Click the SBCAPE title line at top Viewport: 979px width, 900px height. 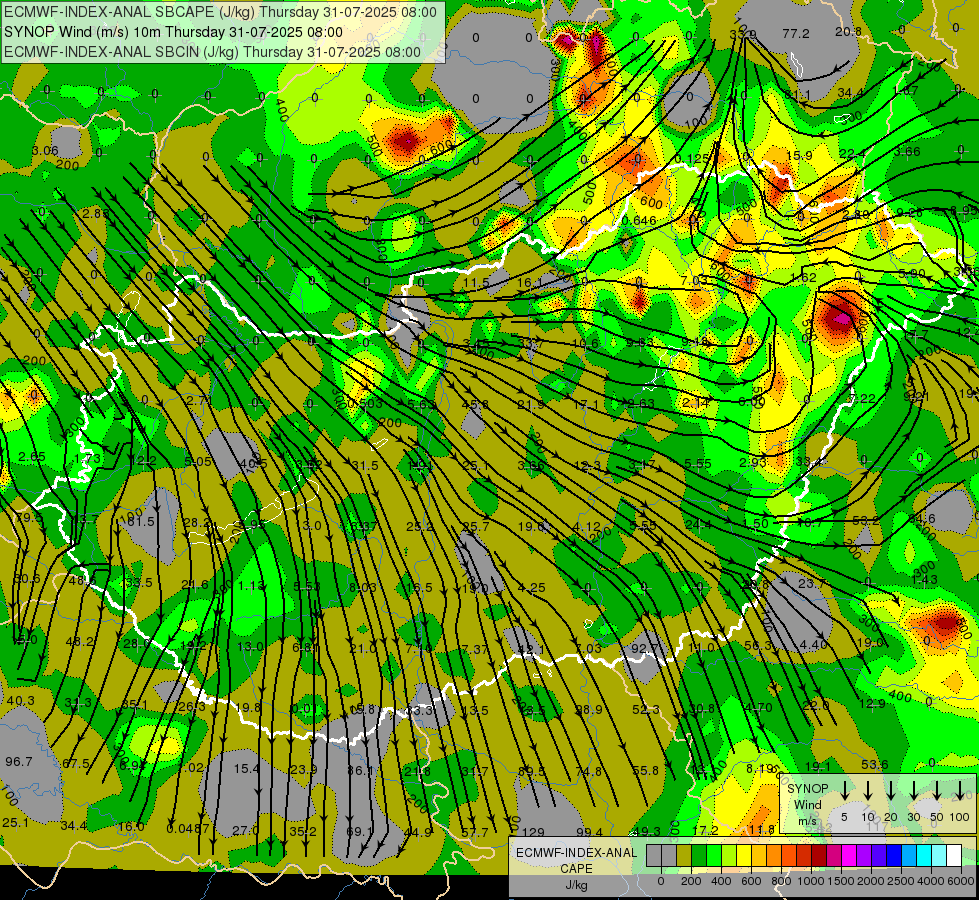click(220, 12)
